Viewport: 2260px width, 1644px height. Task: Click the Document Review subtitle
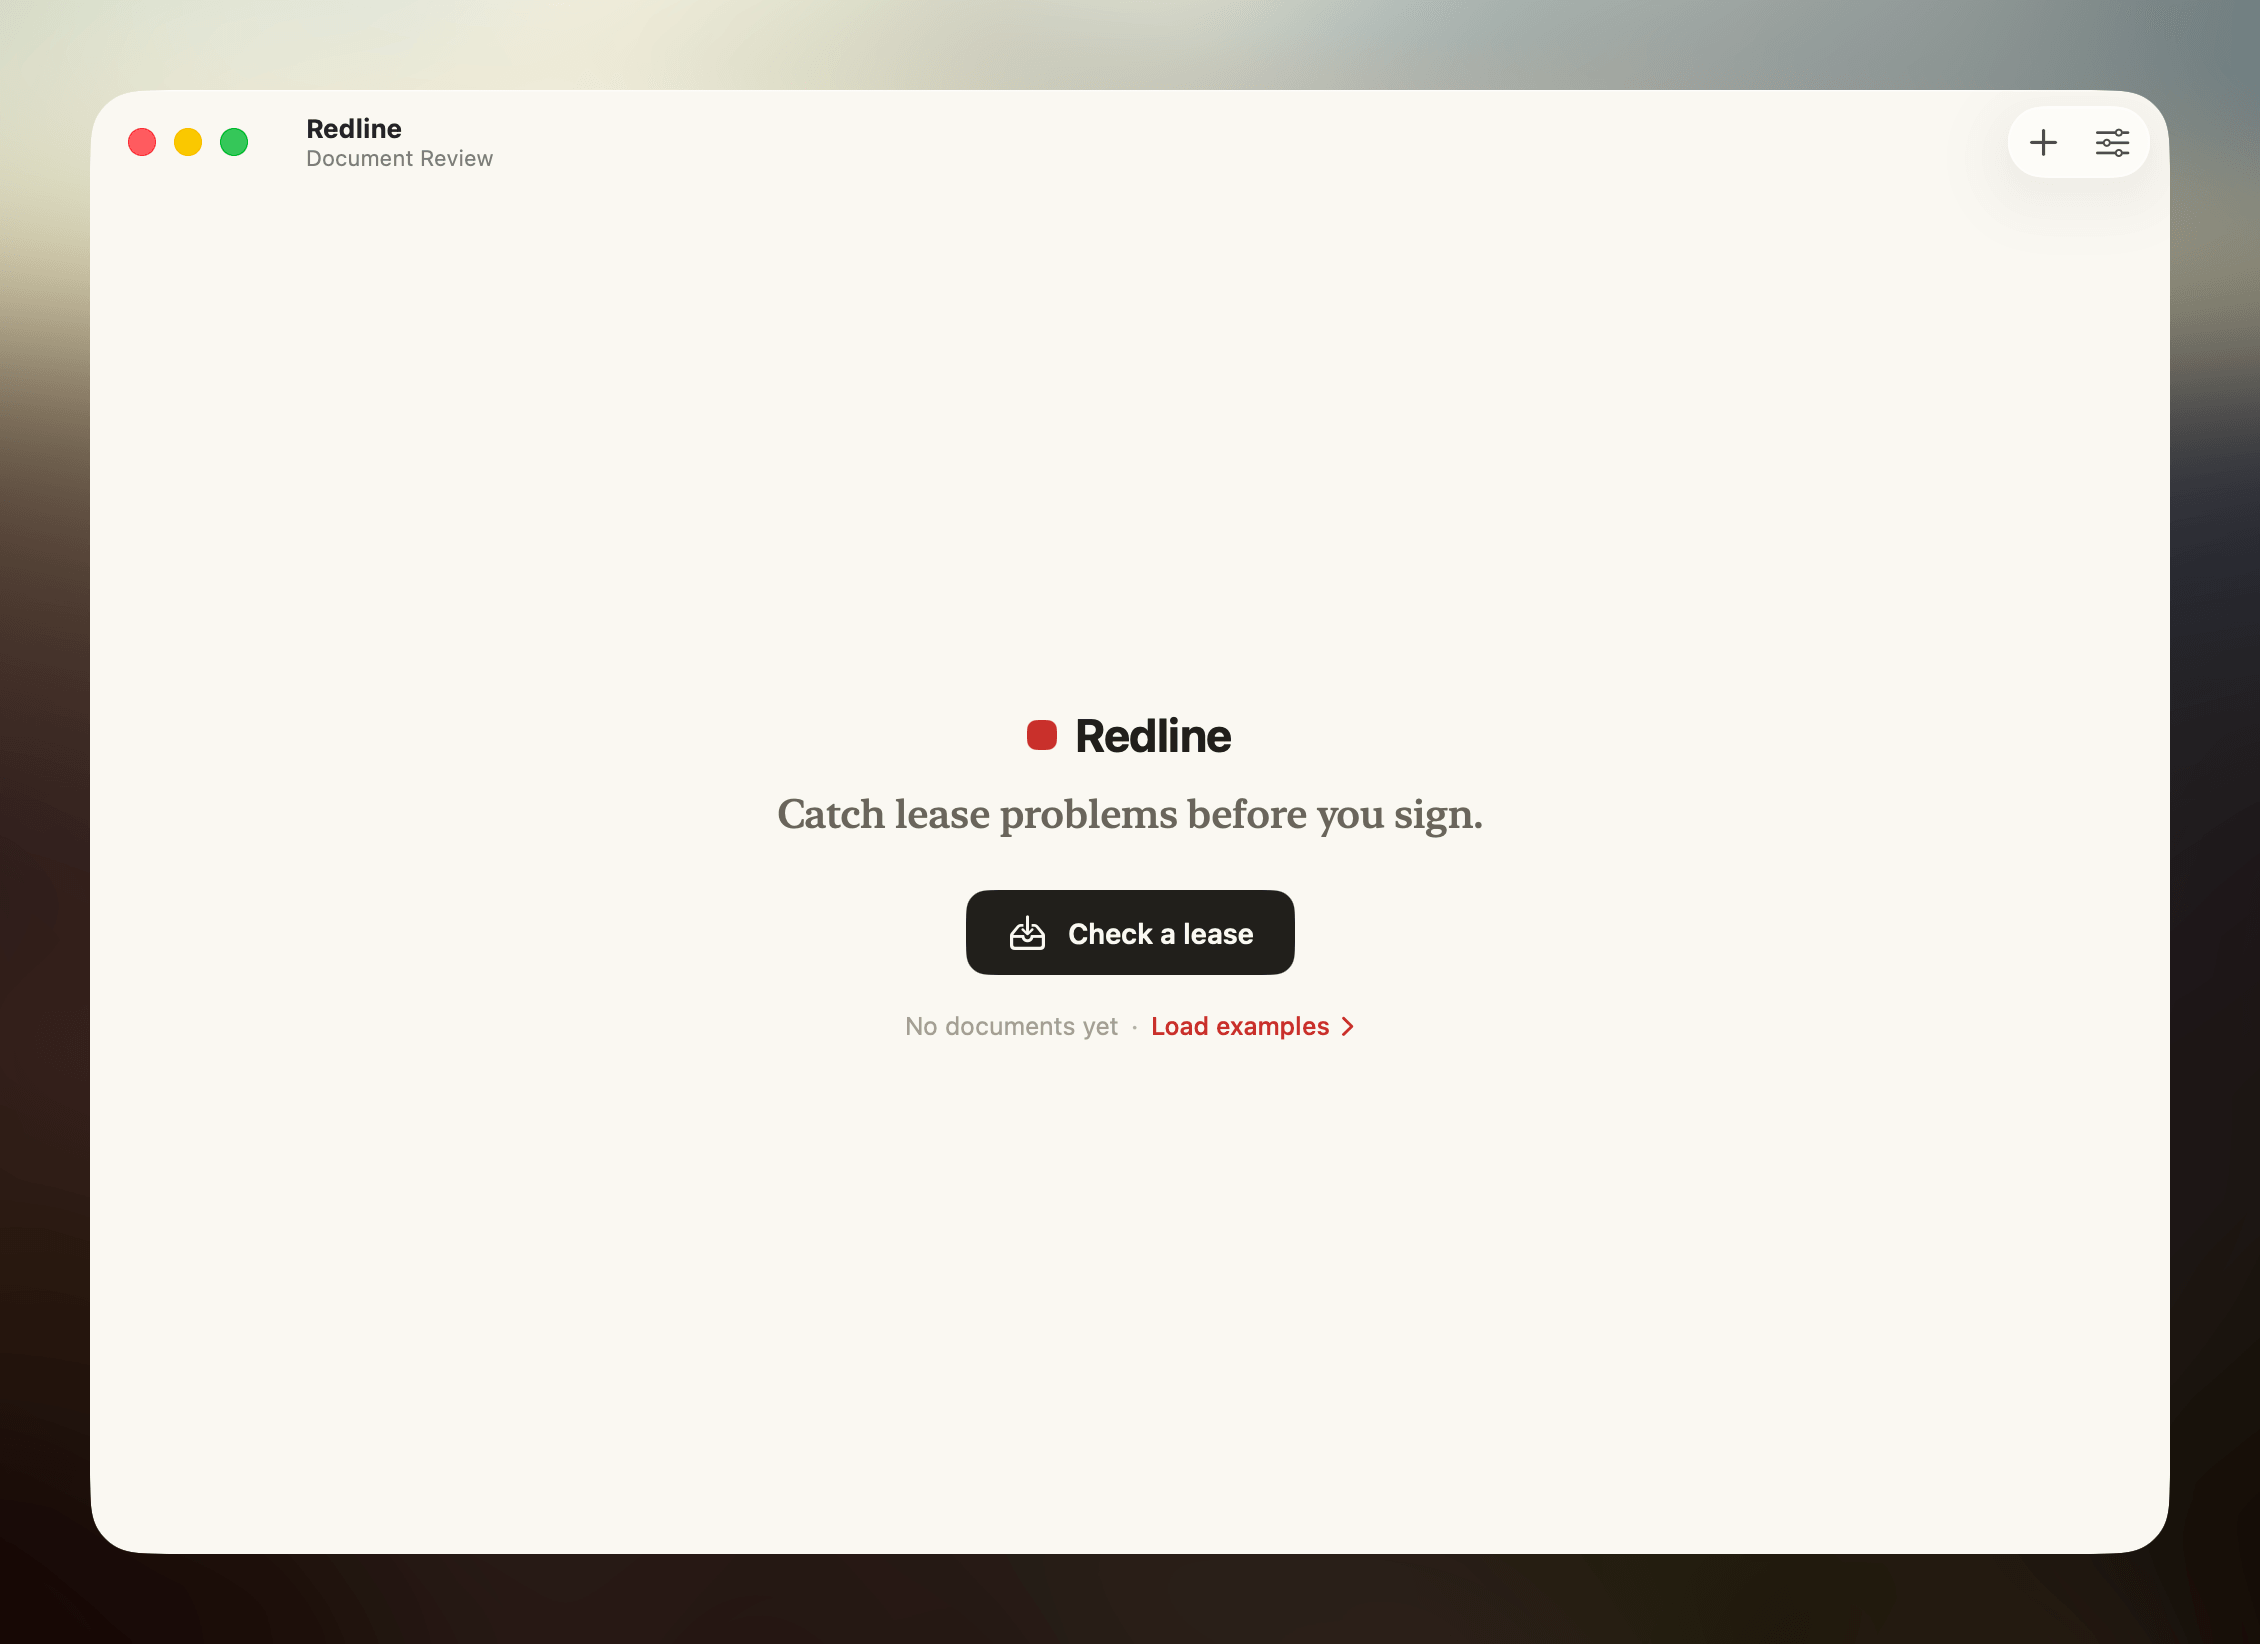click(x=399, y=158)
